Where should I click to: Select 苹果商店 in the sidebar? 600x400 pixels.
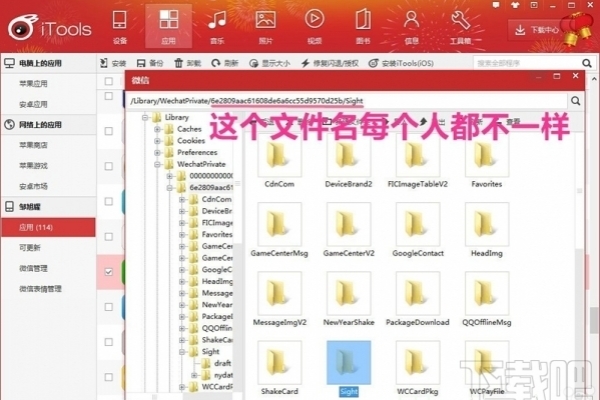pyautogui.click(x=33, y=145)
